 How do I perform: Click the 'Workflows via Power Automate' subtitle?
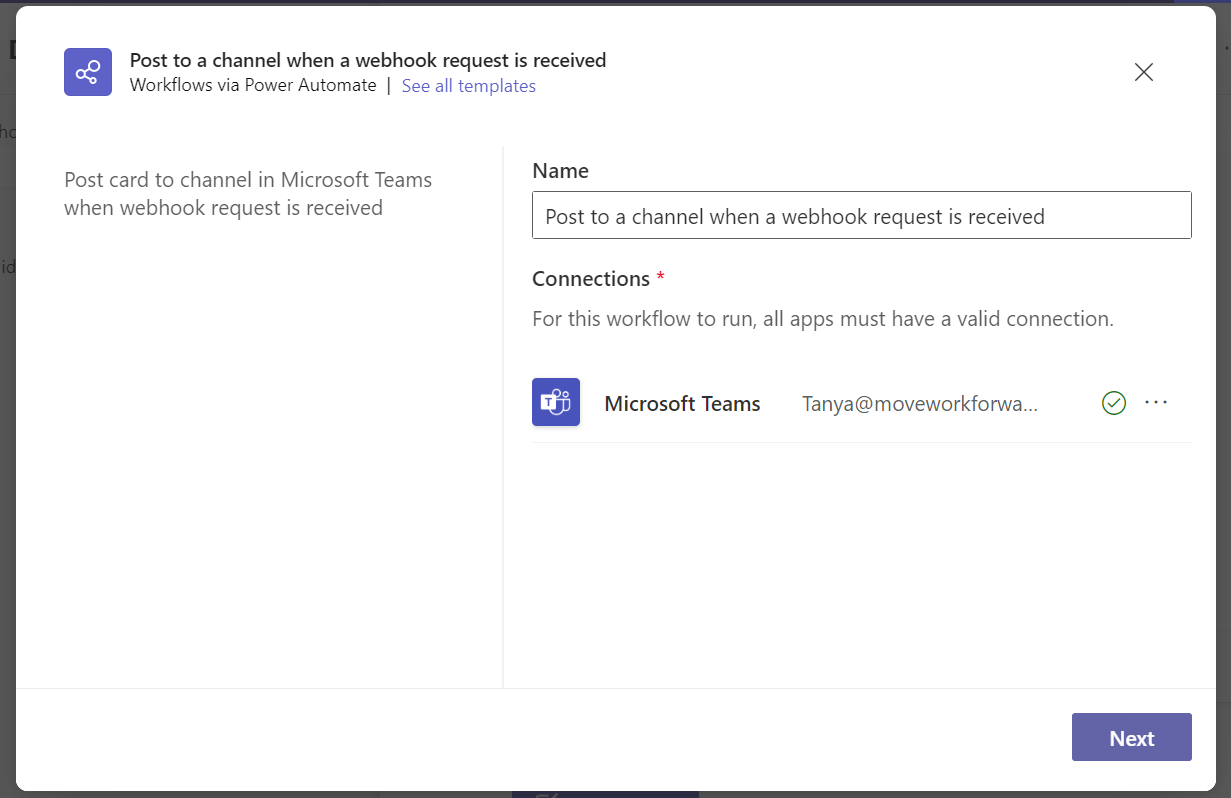(x=253, y=86)
